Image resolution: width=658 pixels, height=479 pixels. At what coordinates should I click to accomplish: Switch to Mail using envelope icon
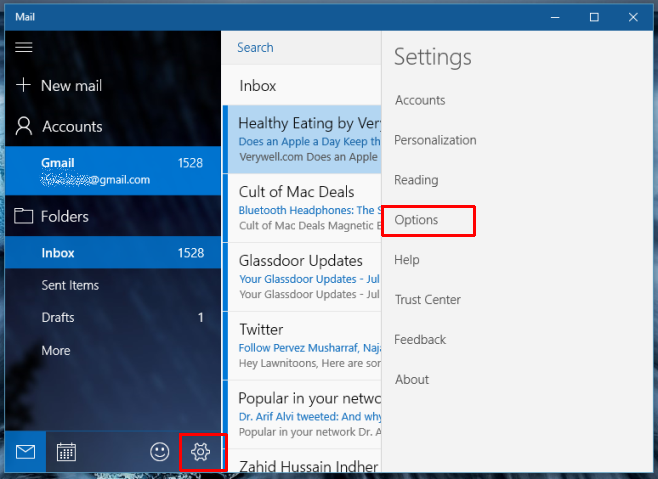26,452
